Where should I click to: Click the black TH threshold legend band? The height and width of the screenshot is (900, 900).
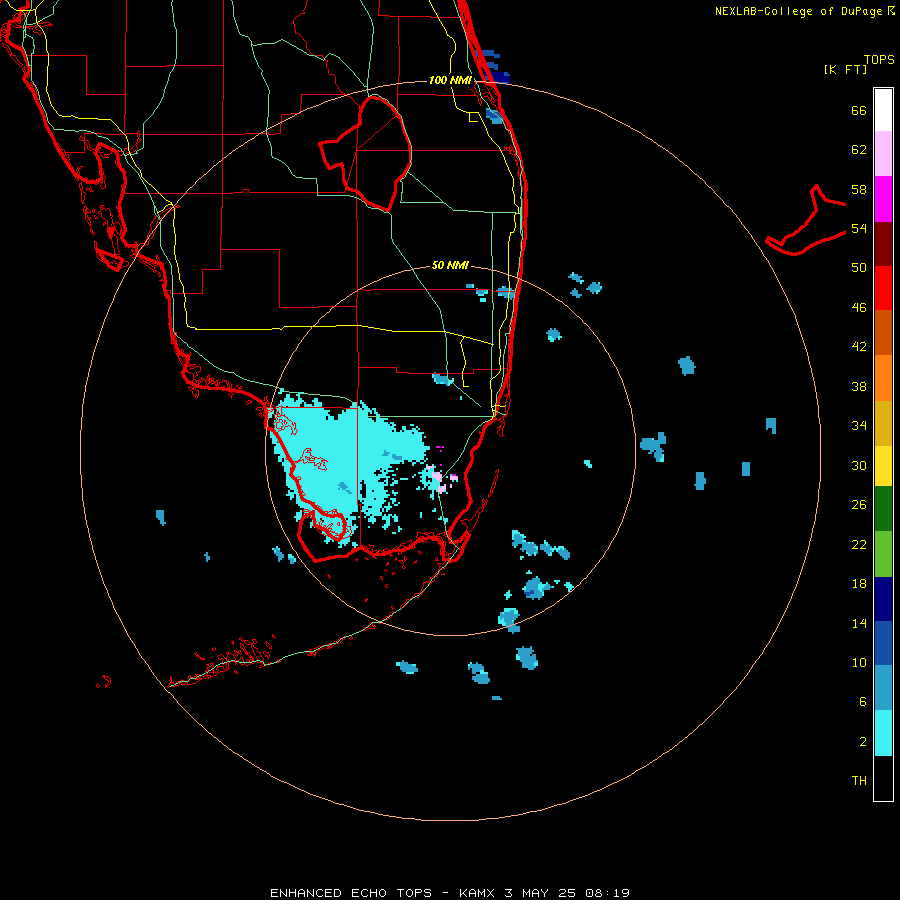[883, 778]
